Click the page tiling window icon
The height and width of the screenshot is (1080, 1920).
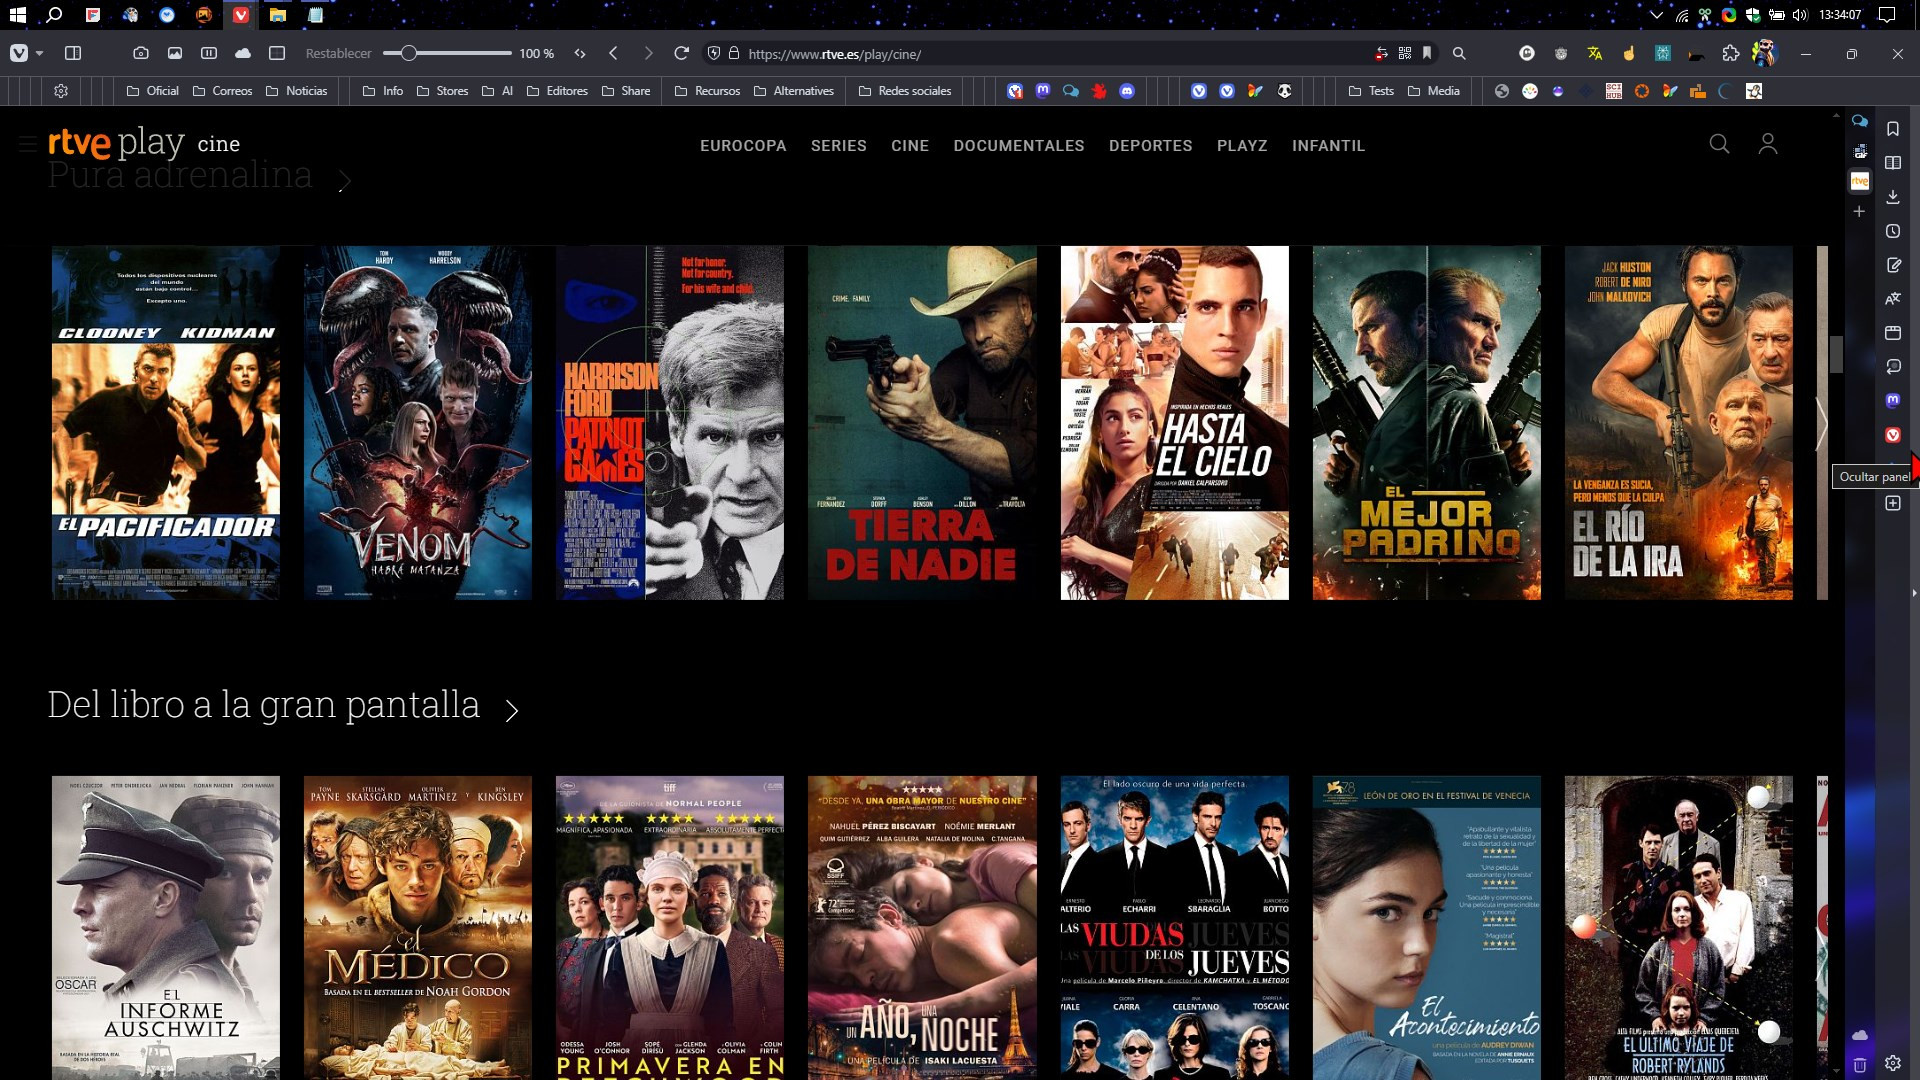point(277,53)
